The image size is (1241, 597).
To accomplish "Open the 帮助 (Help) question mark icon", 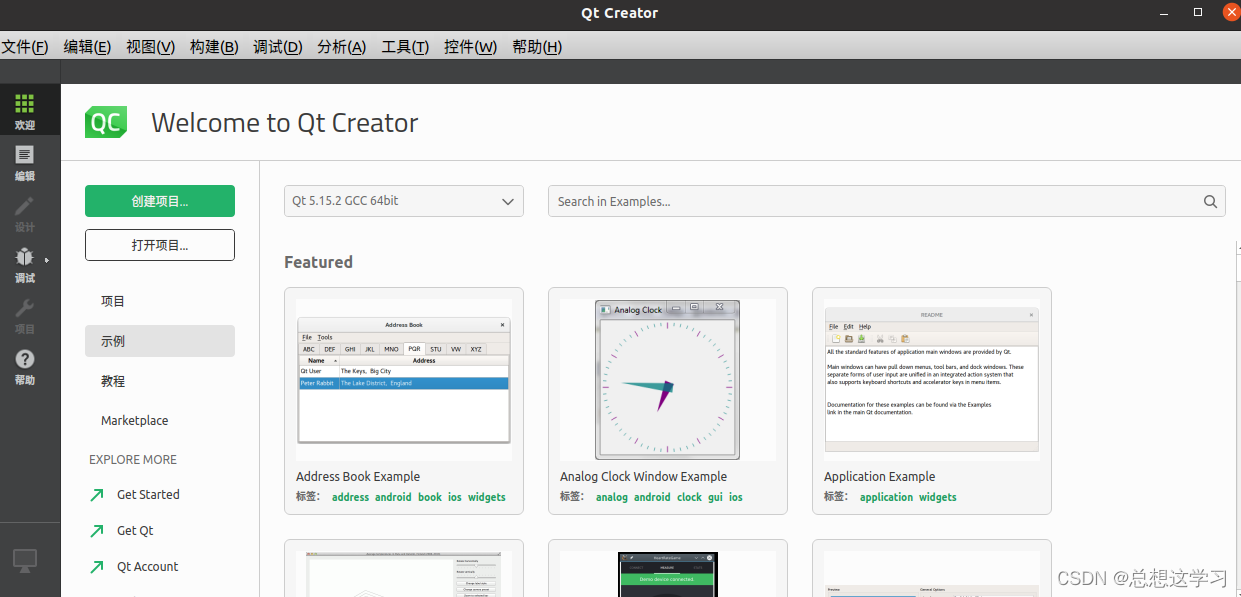I will pyautogui.click(x=24, y=362).
